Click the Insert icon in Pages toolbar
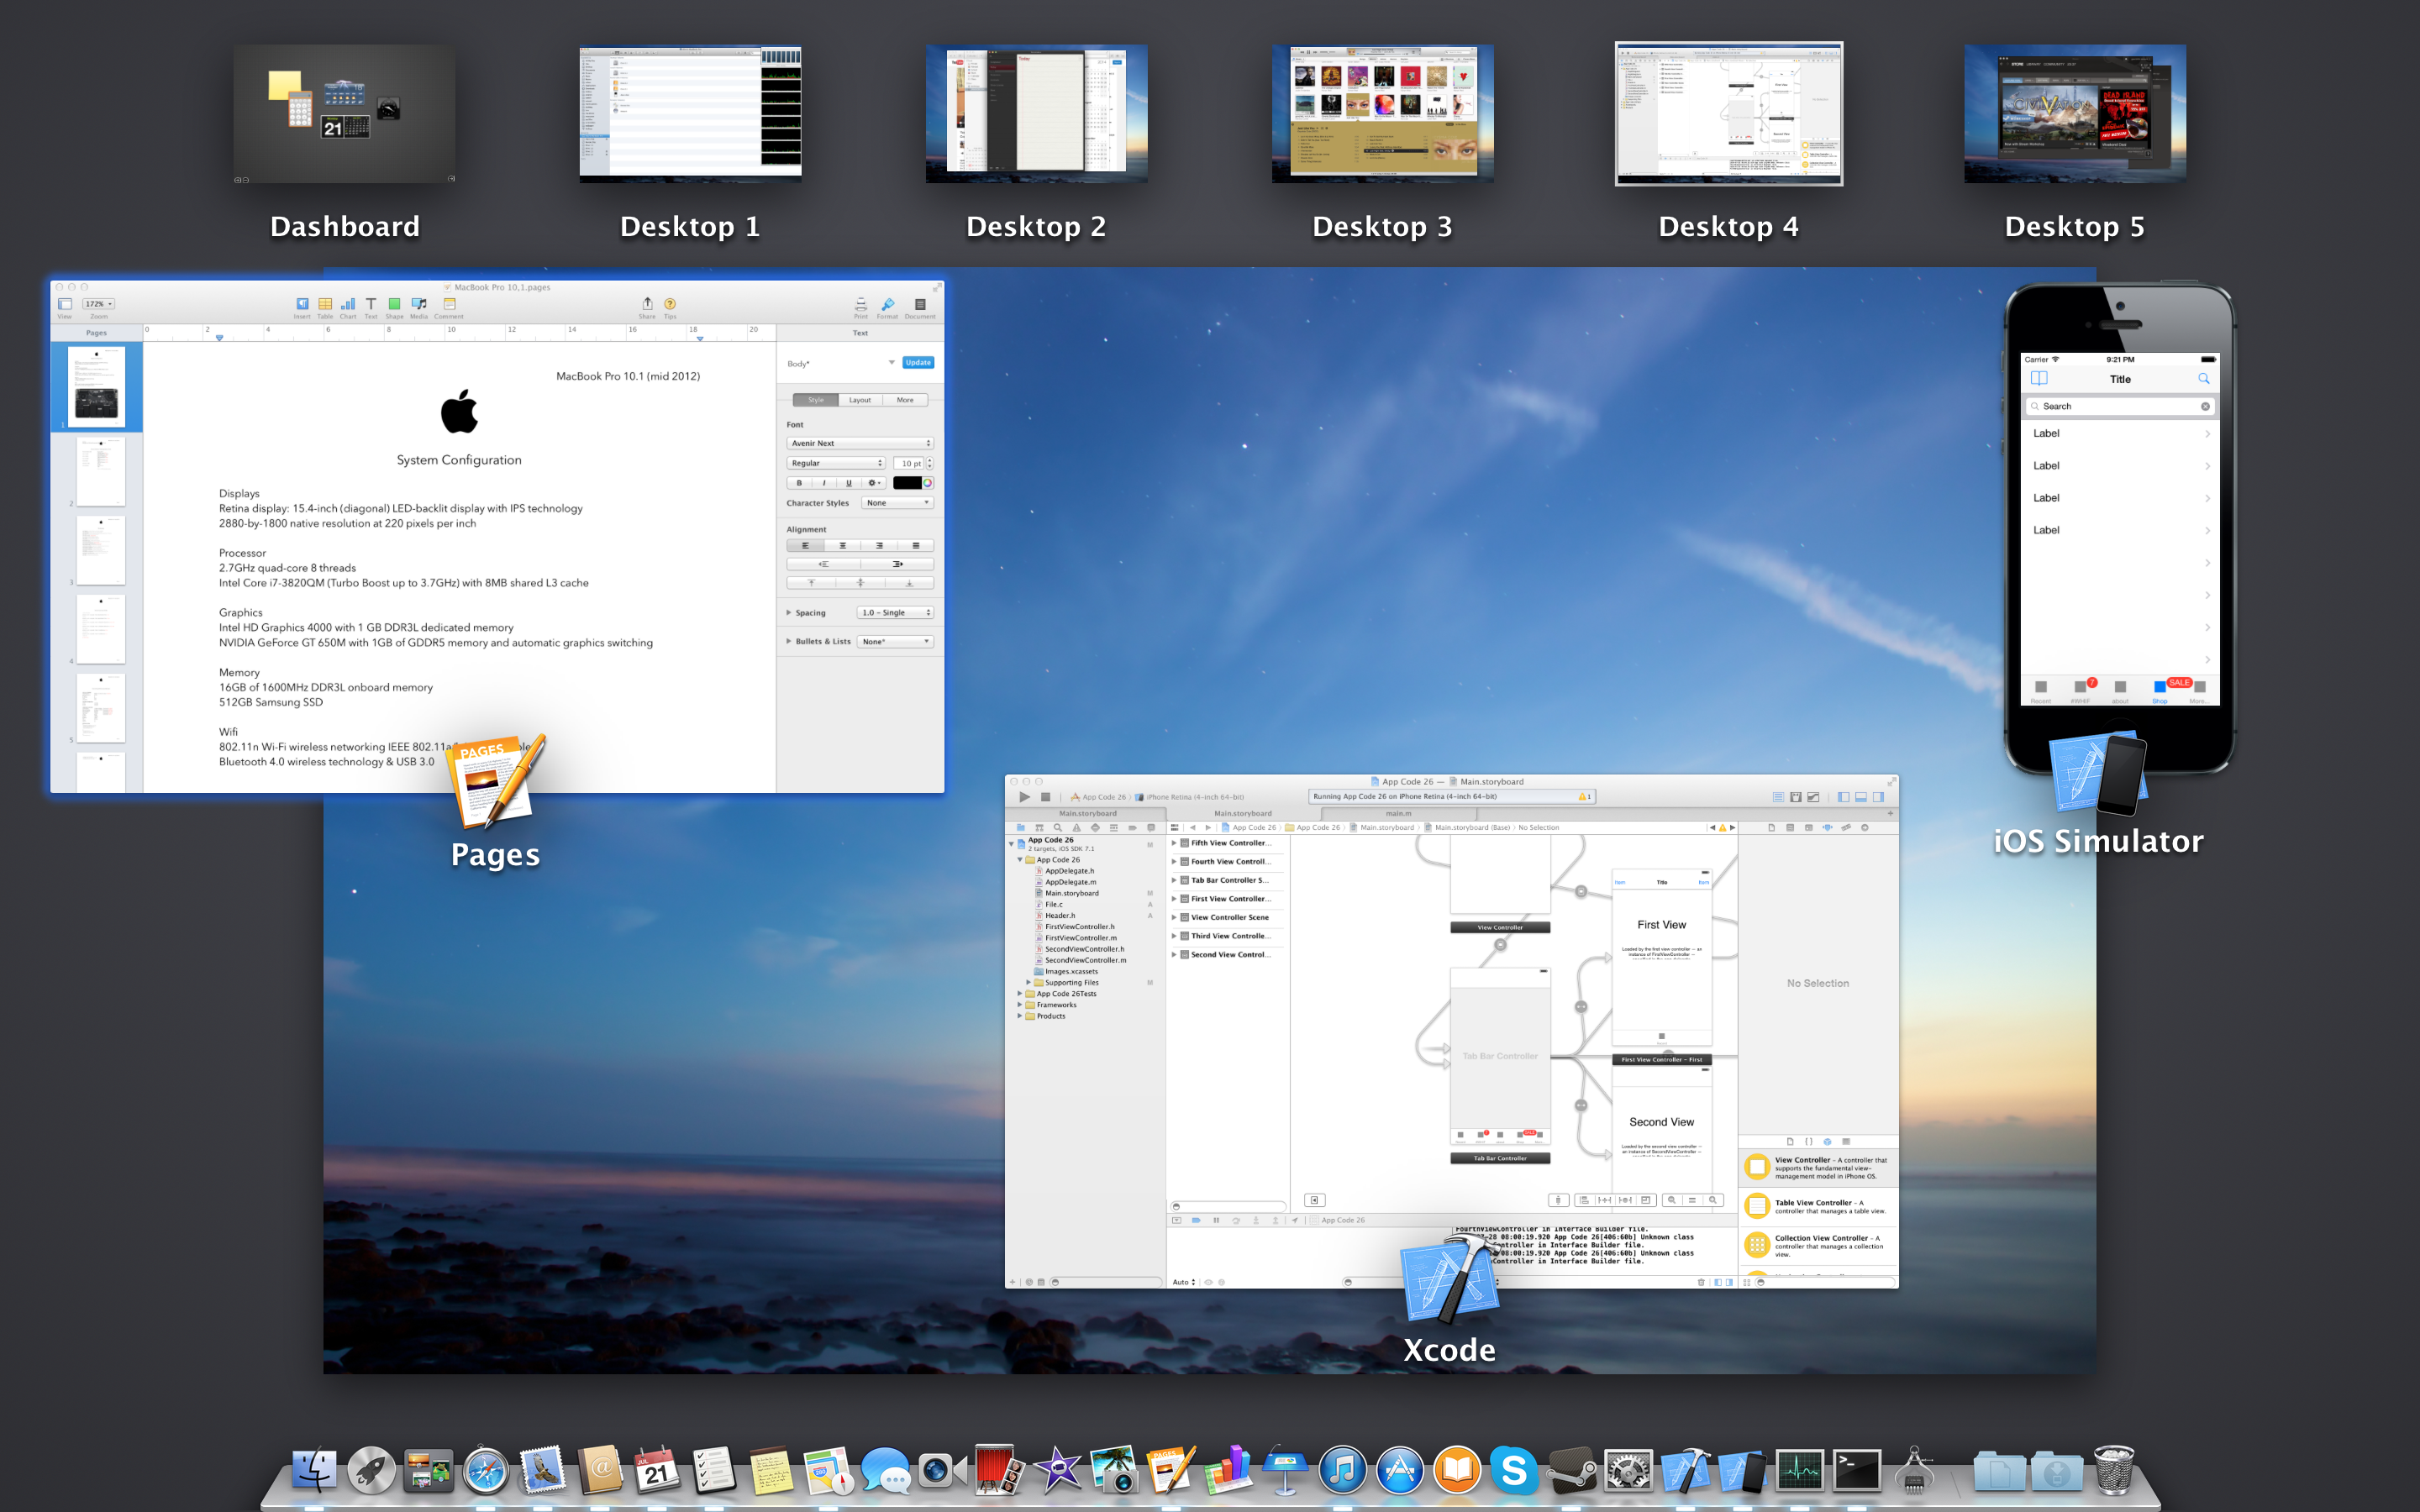Image resolution: width=2420 pixels, height=1512 pixels. (302, 304)
